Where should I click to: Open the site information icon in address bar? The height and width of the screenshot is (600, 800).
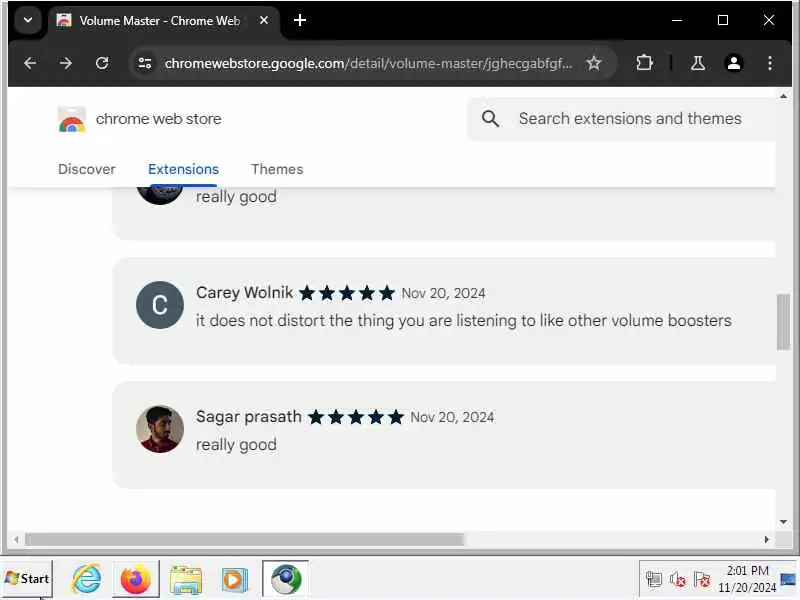[x=145, y=63]
